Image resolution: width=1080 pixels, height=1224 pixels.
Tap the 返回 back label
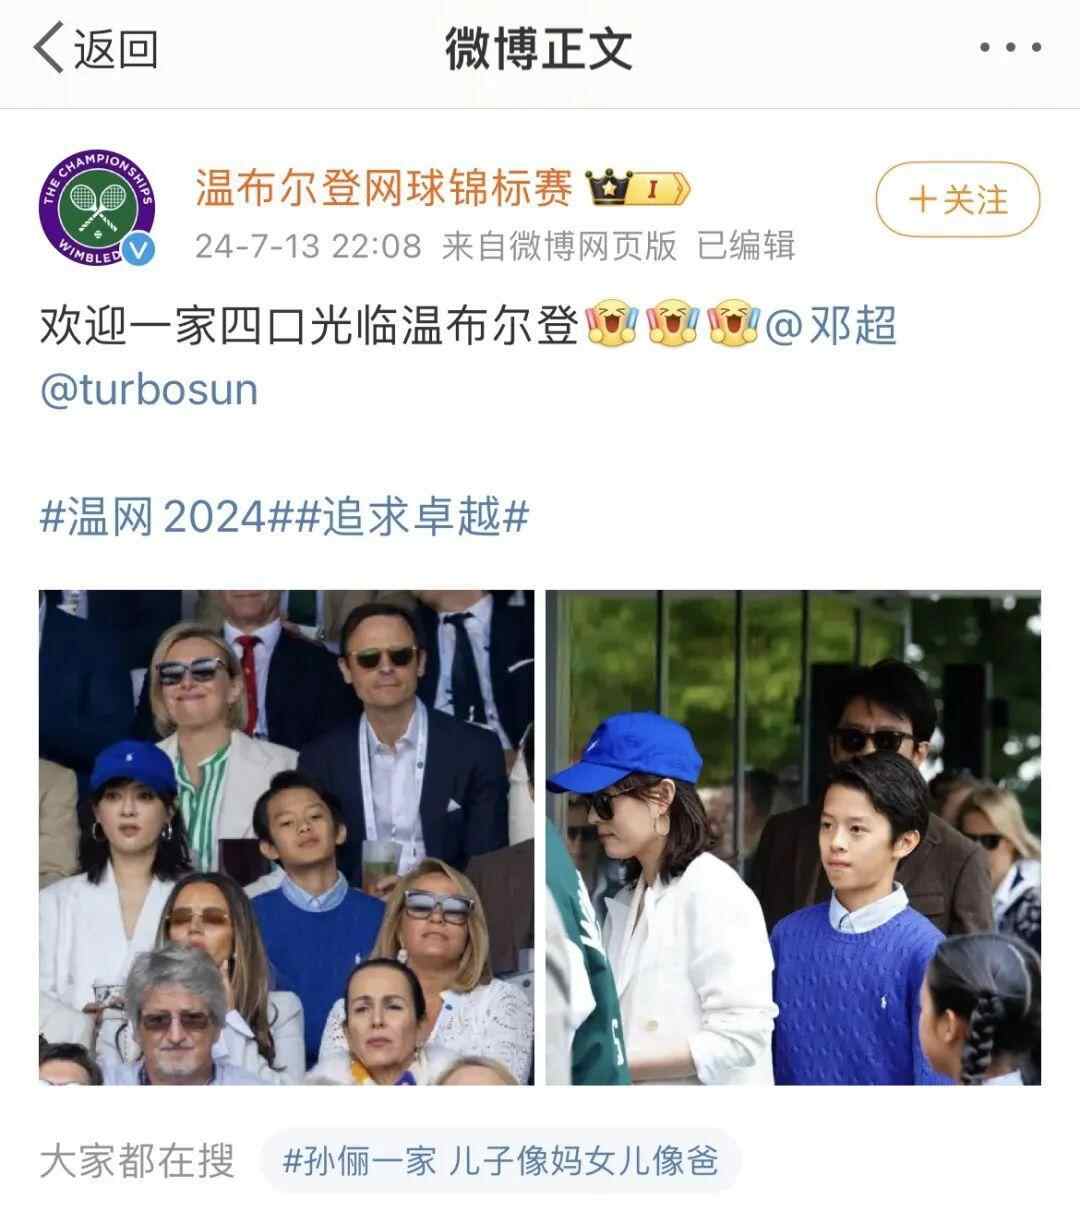tap(116, 48)
